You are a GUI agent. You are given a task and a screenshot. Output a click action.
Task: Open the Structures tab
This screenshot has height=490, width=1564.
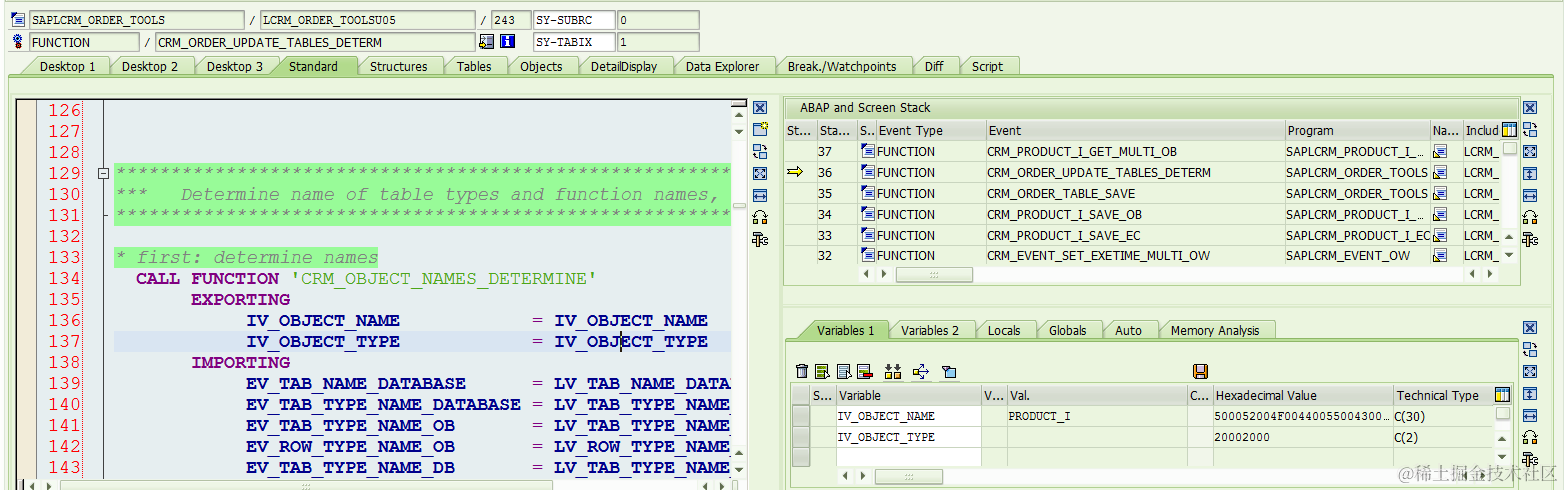399,66
